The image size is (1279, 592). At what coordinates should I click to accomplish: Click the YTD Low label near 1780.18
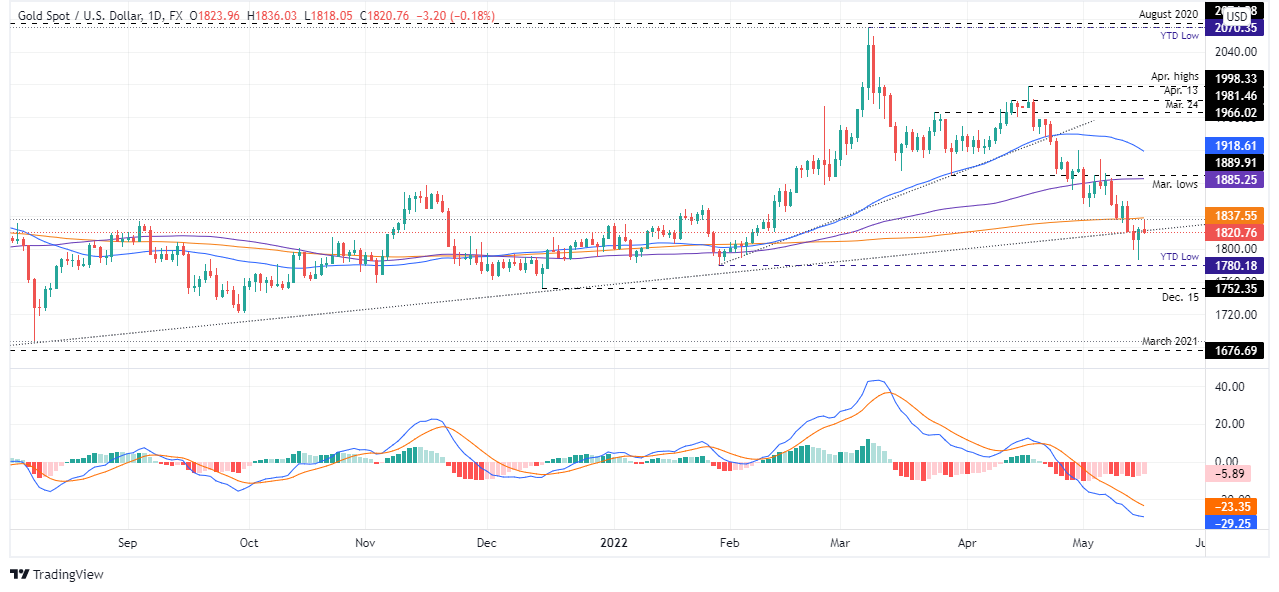1179,257
